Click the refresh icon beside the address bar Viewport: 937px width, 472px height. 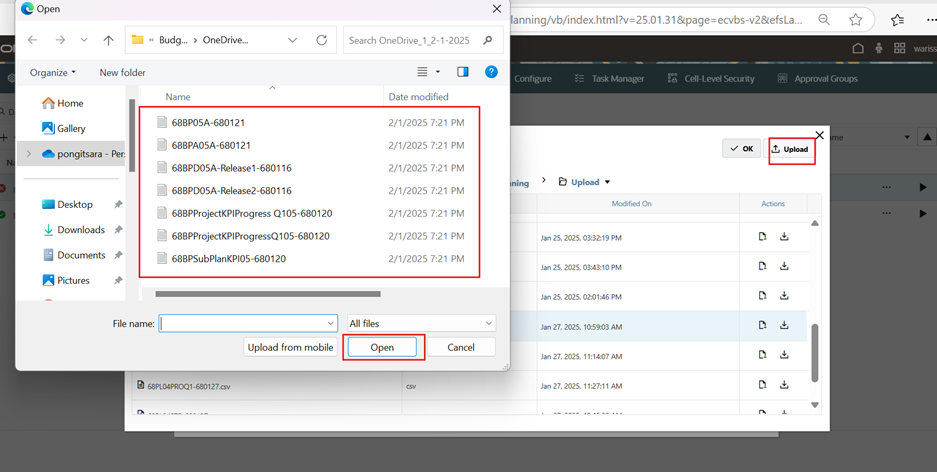click(x=321, y=40)
